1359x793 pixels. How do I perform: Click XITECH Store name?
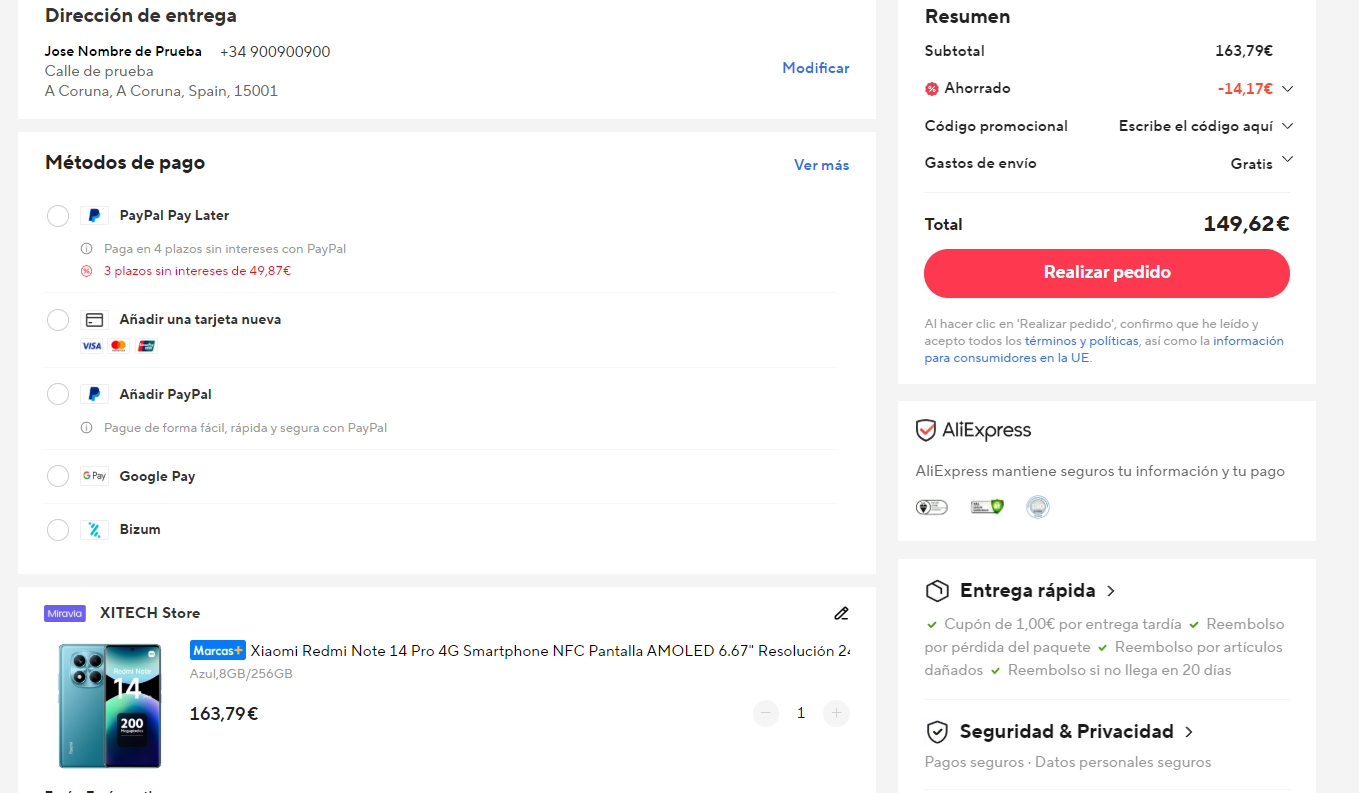(x=150, y=613)
